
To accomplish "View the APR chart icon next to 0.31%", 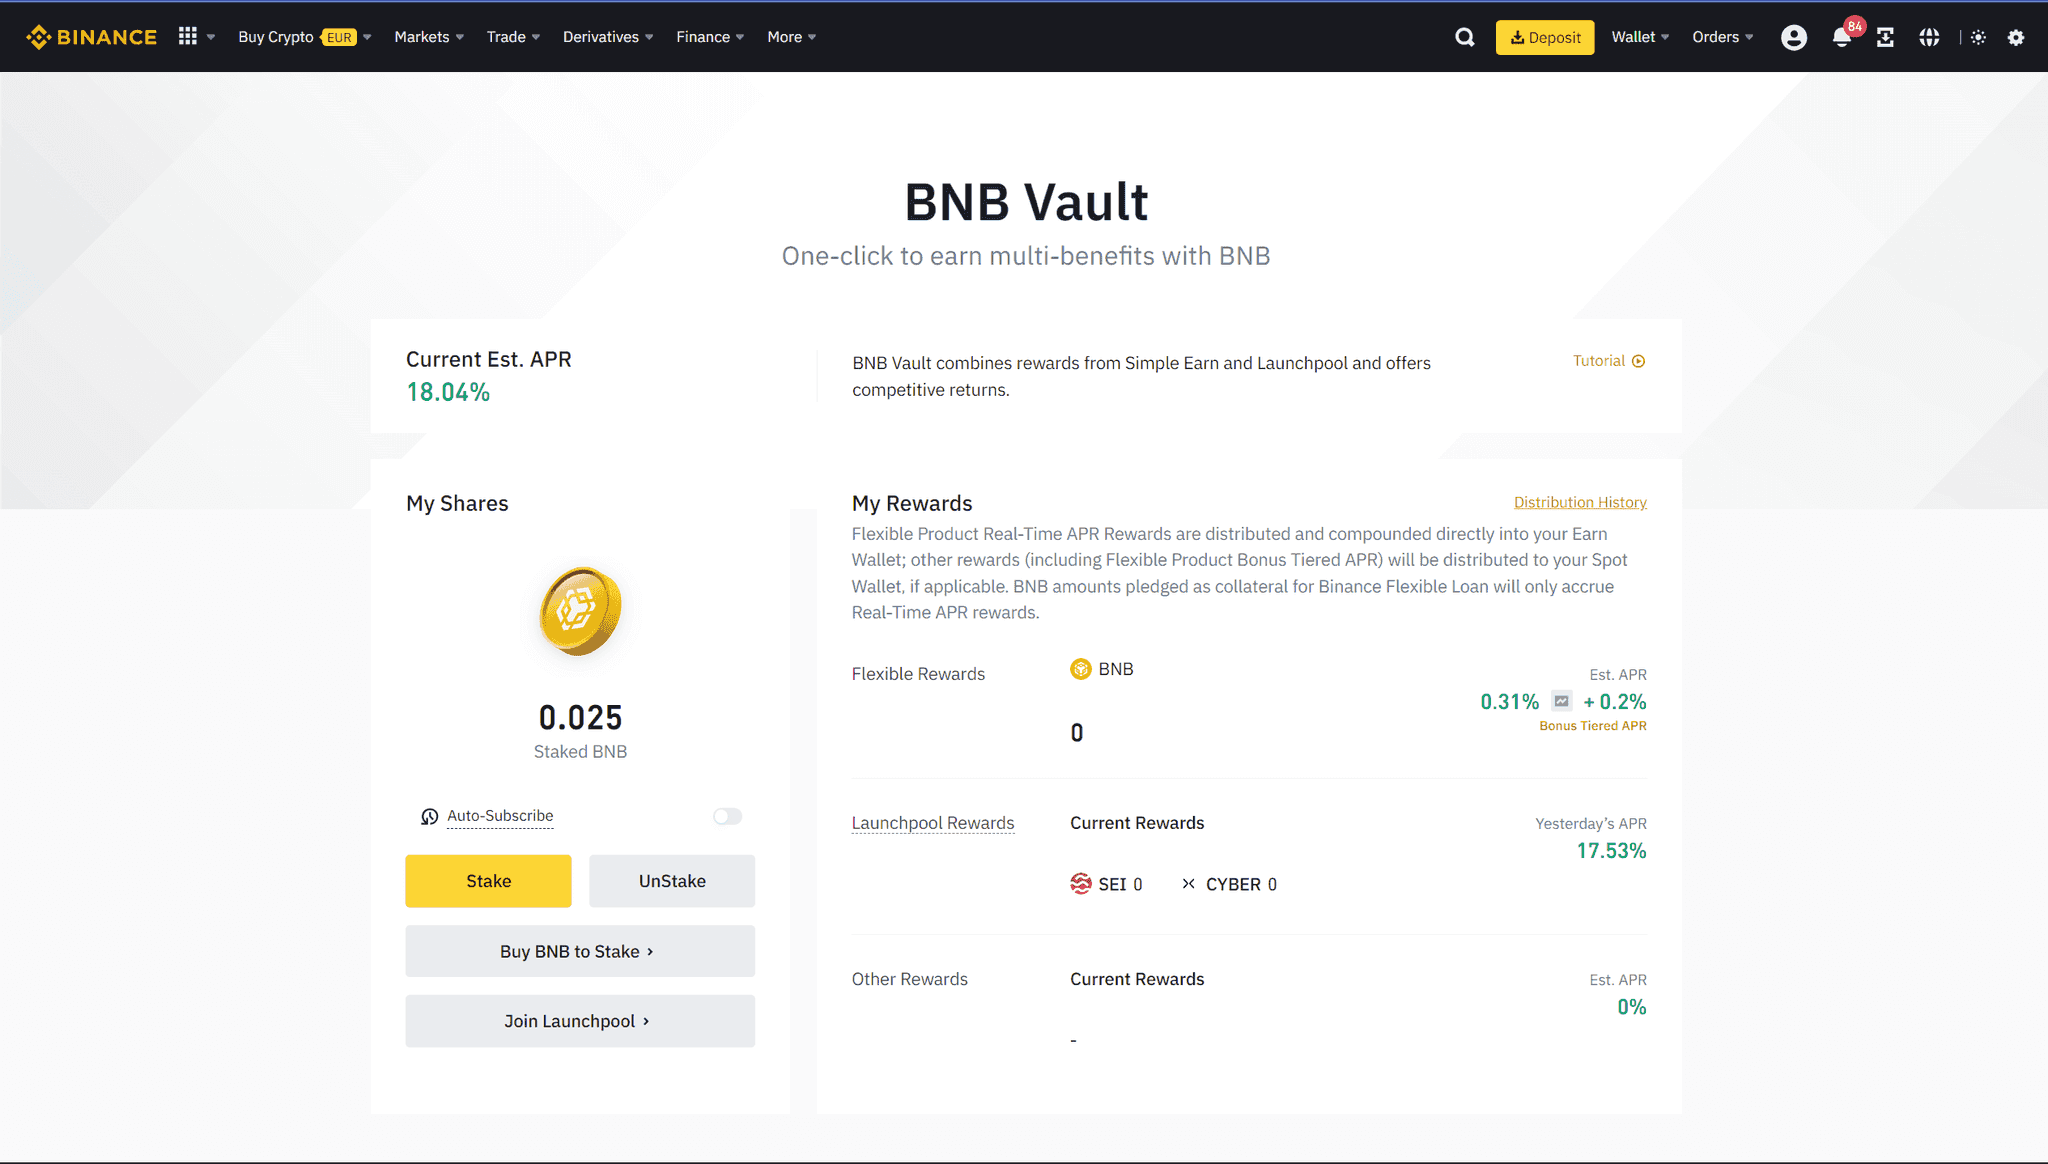I will pos(1561,701).
